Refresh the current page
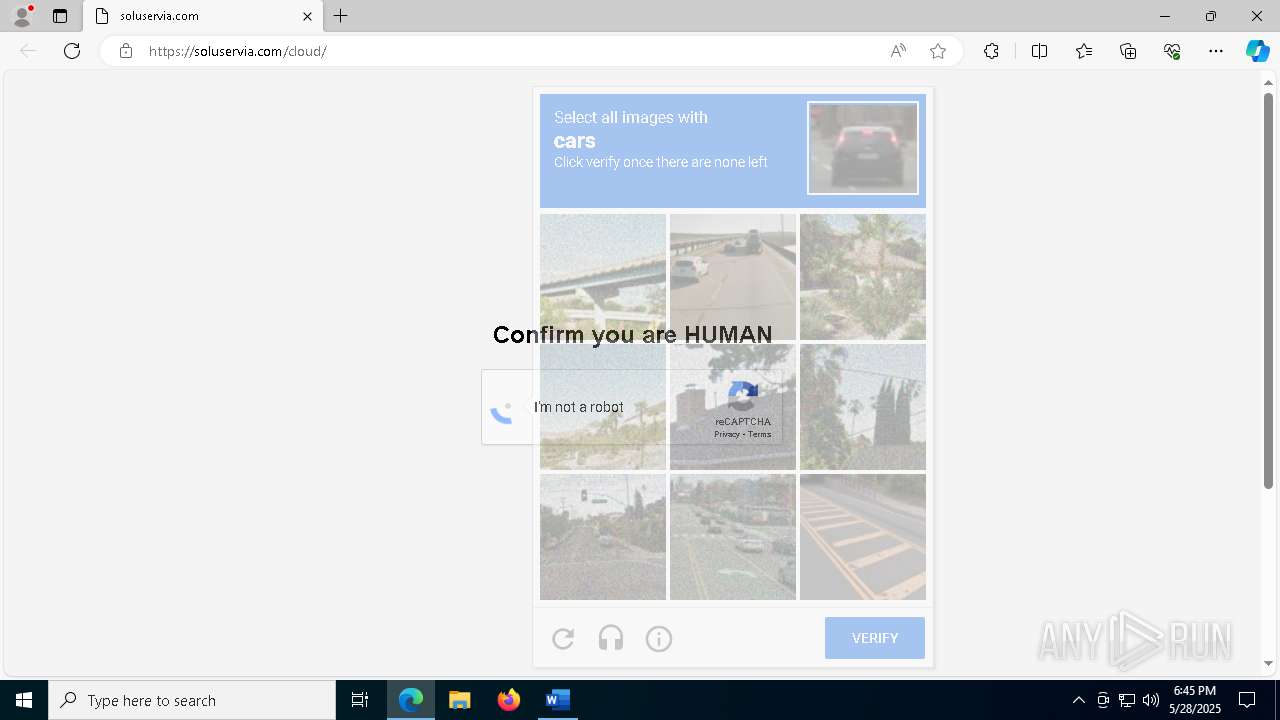The width and height of the screenshot is (1280, 720). point(72,51)
